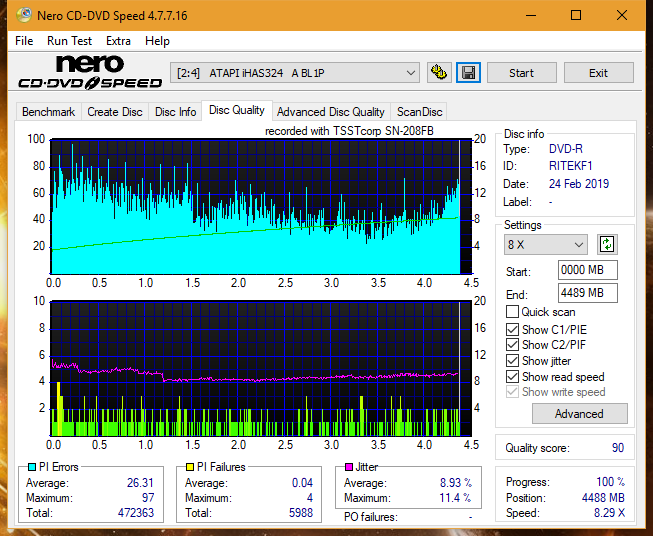Screen dimensions: 653x536
Task: Switch to the ScanDisc tab
Action: pyautogui.click(x=419, y=112)
